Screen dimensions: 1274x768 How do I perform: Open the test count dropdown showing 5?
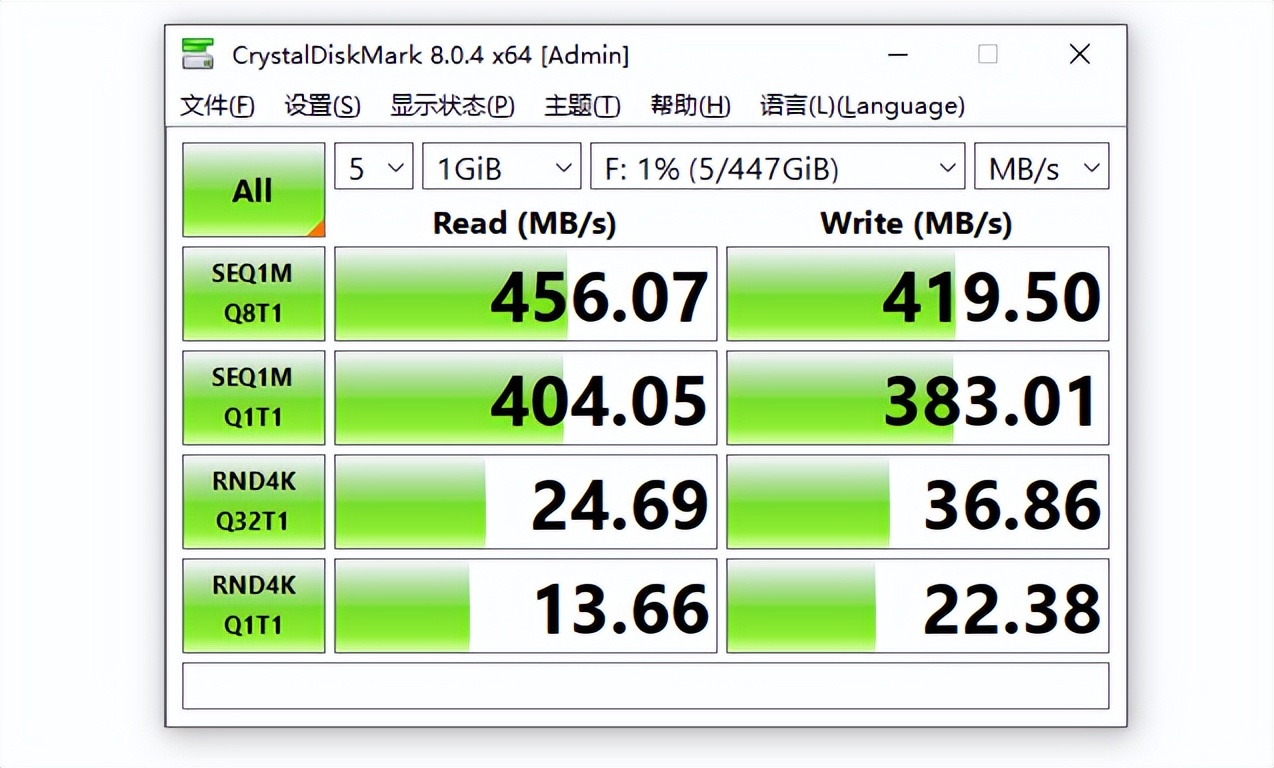373,167
